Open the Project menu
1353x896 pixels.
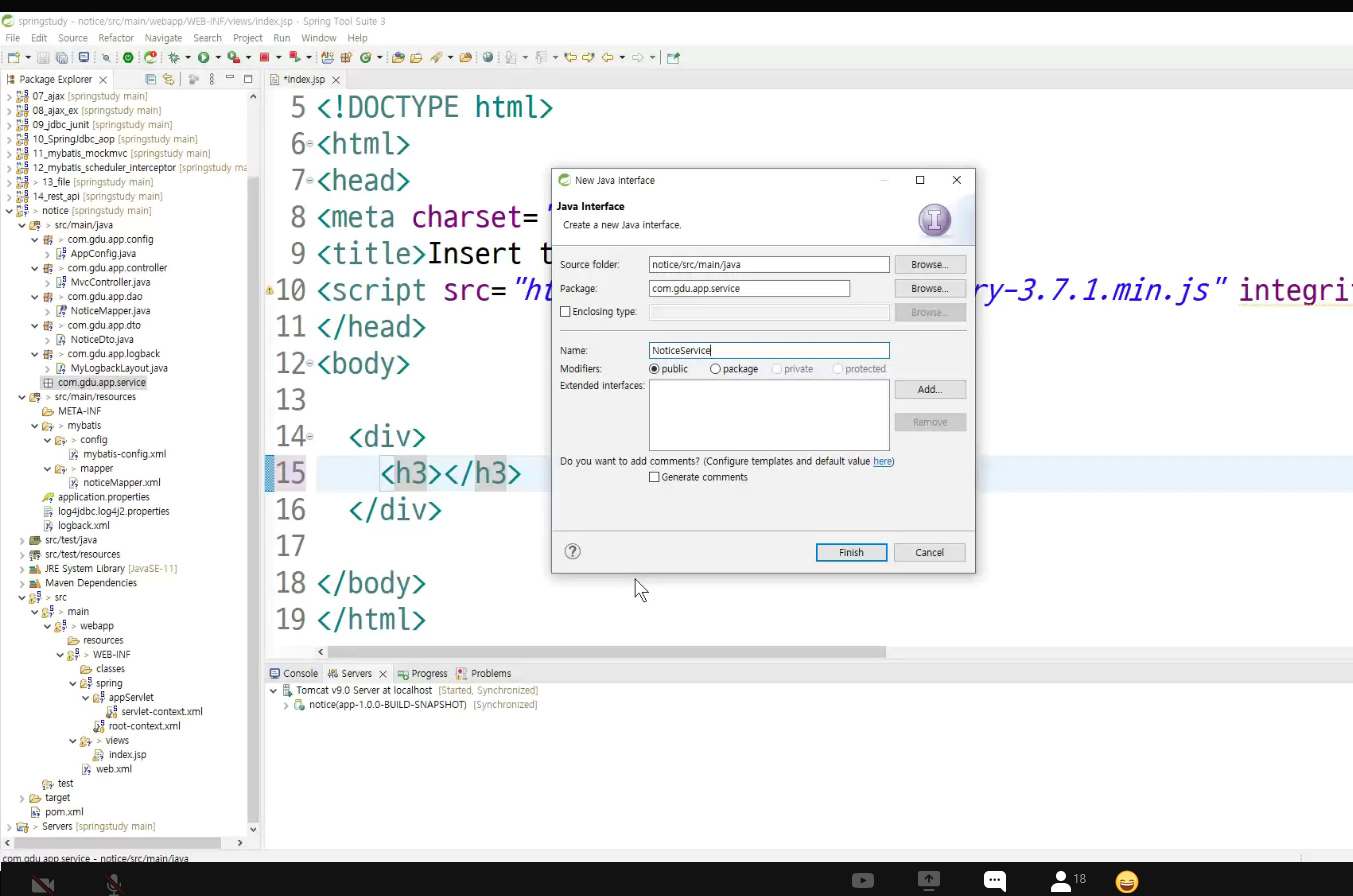tap(248, 38)
